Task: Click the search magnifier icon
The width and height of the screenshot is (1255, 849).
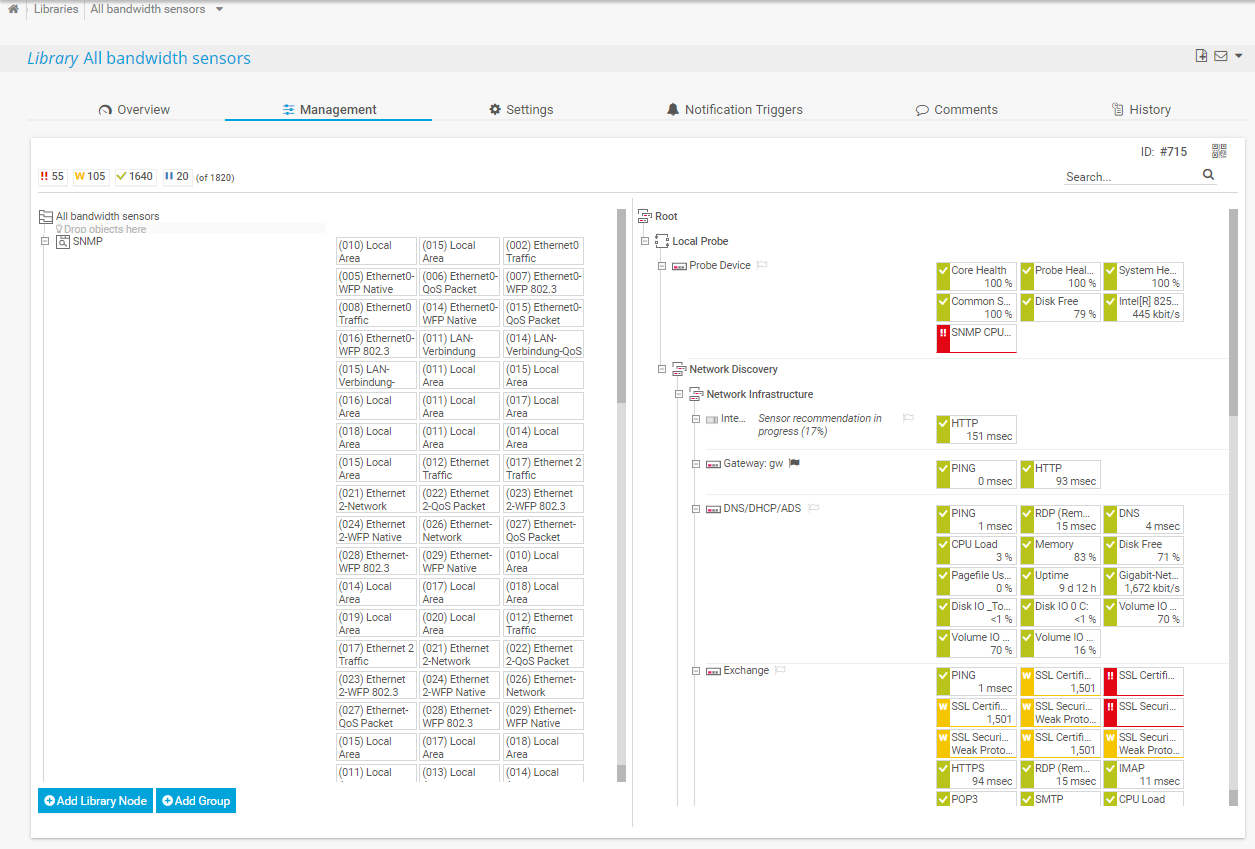Action: tap(1208, 175)
